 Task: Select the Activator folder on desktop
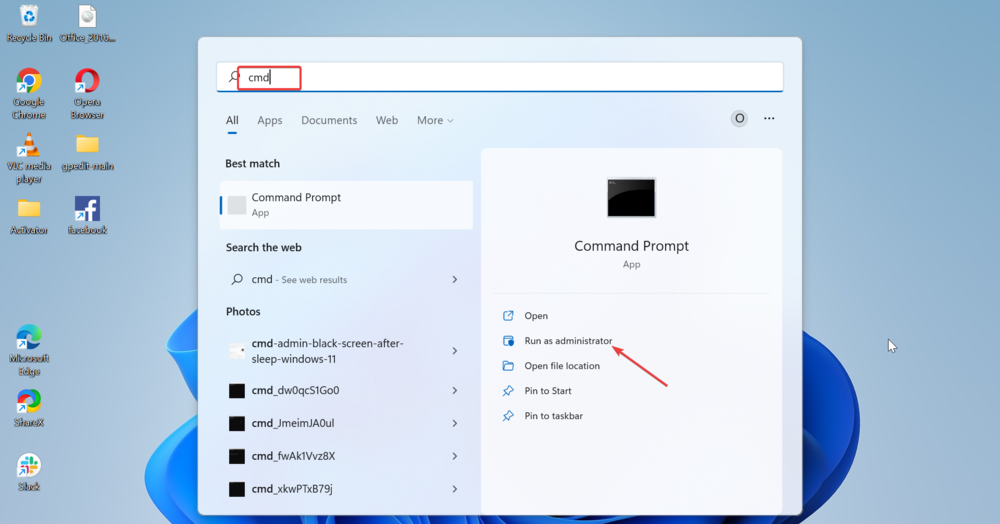click(29, 216)
